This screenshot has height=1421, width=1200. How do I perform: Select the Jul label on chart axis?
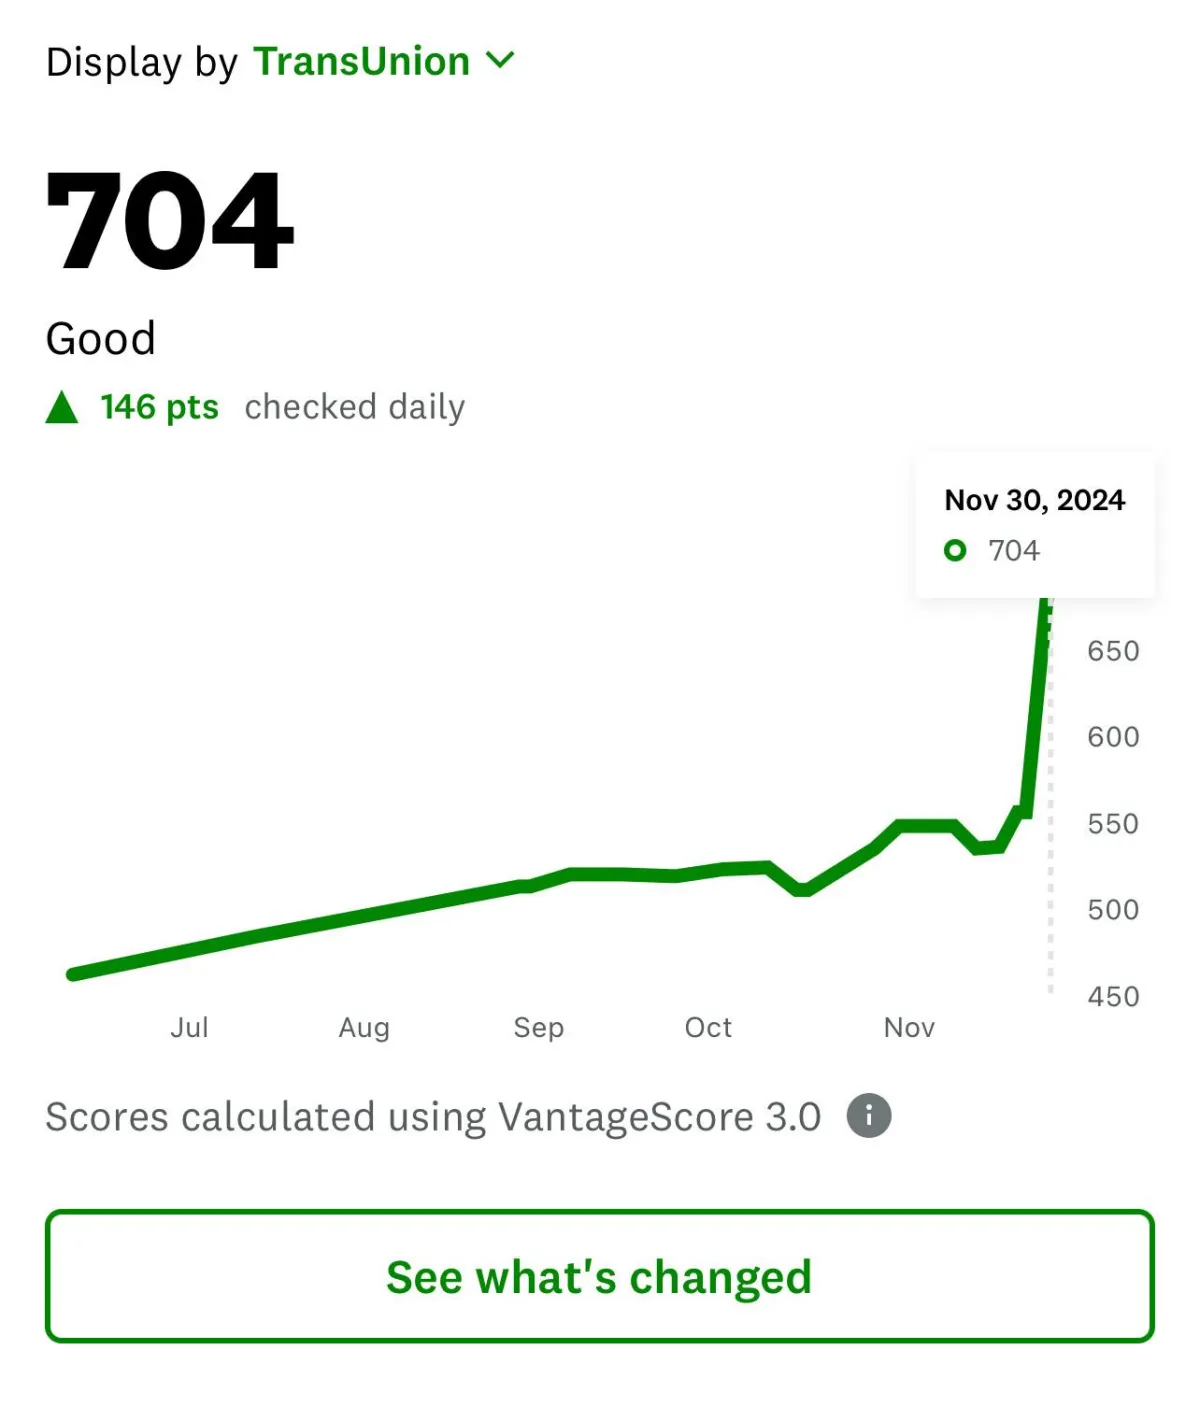pyautogui.click(x=189, y=1027)
